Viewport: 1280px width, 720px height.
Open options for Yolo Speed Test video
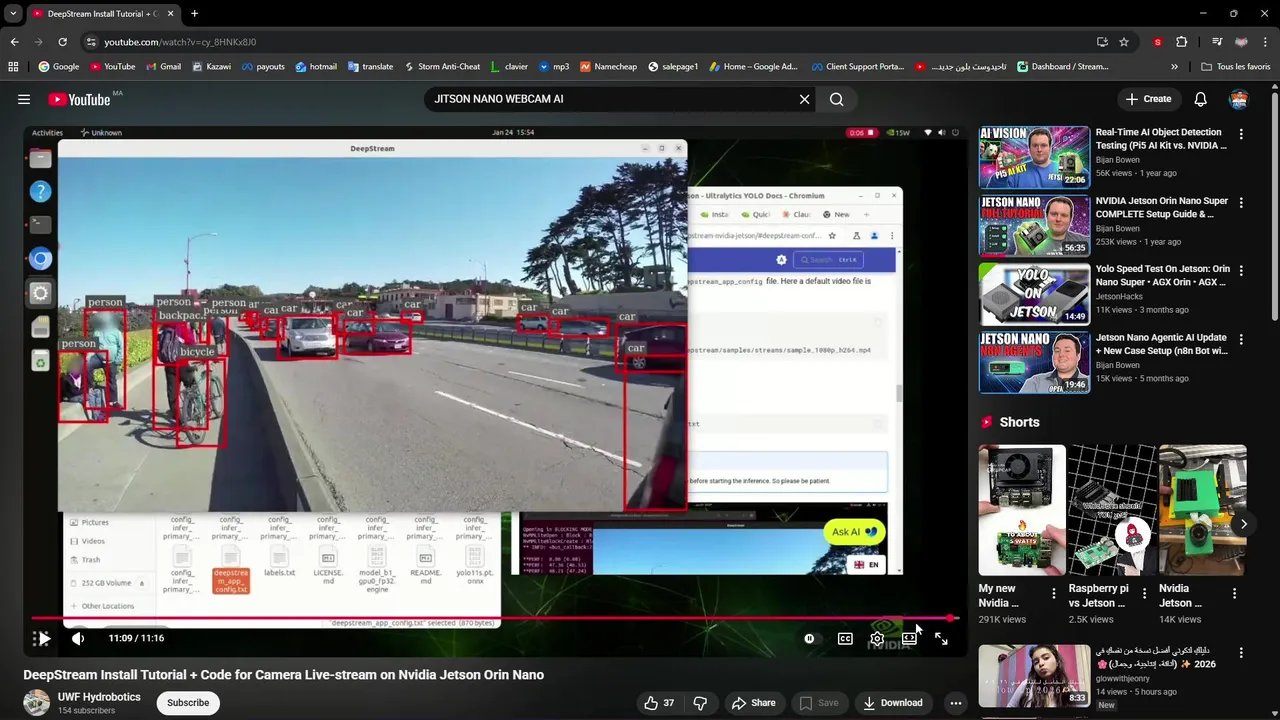tap(1241, 271)
